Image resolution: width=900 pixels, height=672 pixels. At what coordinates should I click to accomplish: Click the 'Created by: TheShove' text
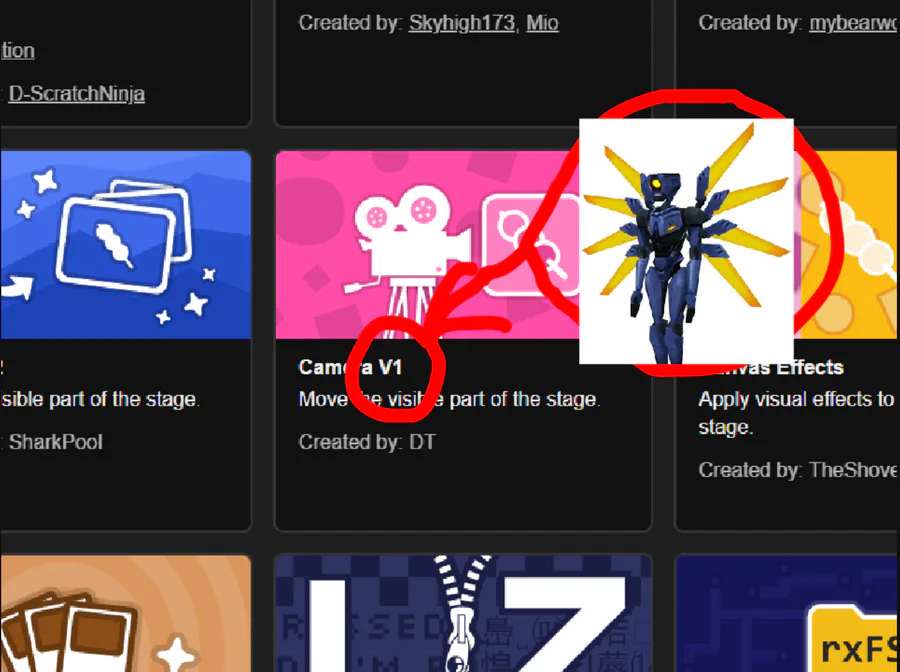point(798,470)
